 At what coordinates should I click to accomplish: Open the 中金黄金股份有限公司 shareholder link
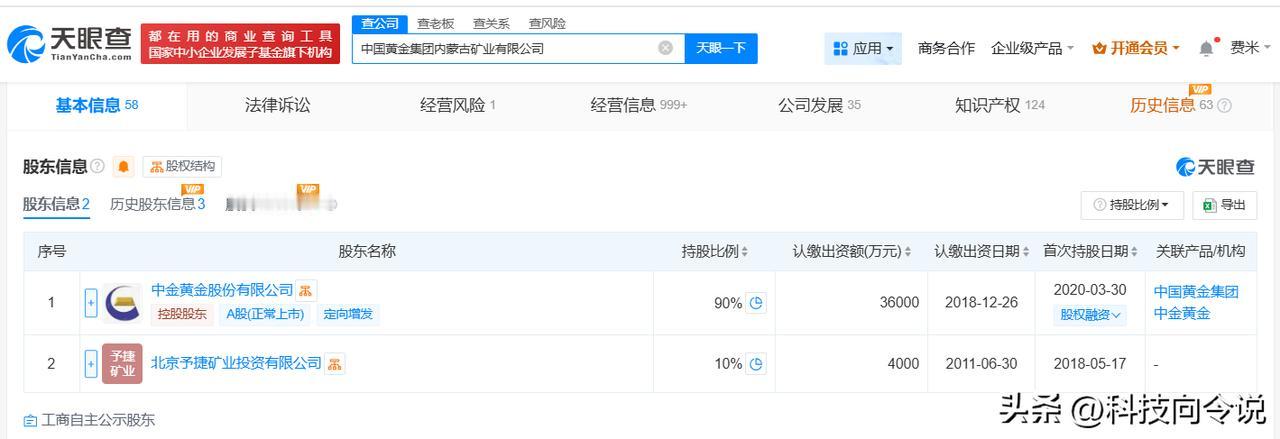pos(222,290)
